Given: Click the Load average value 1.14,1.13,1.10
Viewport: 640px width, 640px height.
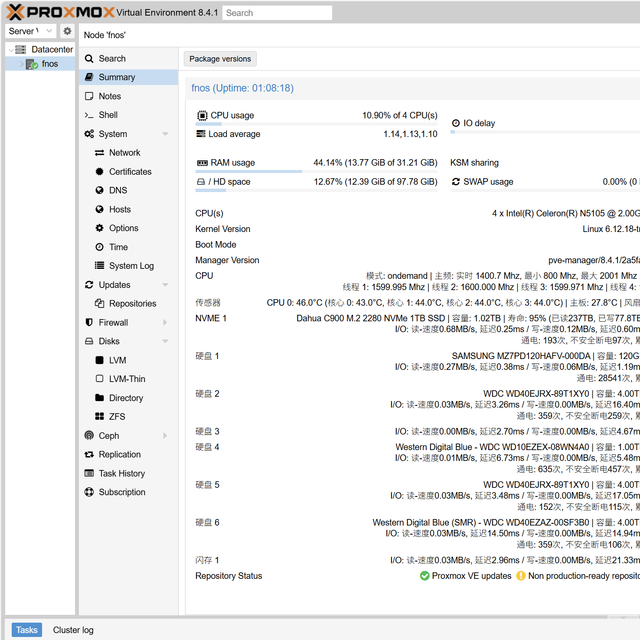Looking at the screenshot, I should pos(410,134).
